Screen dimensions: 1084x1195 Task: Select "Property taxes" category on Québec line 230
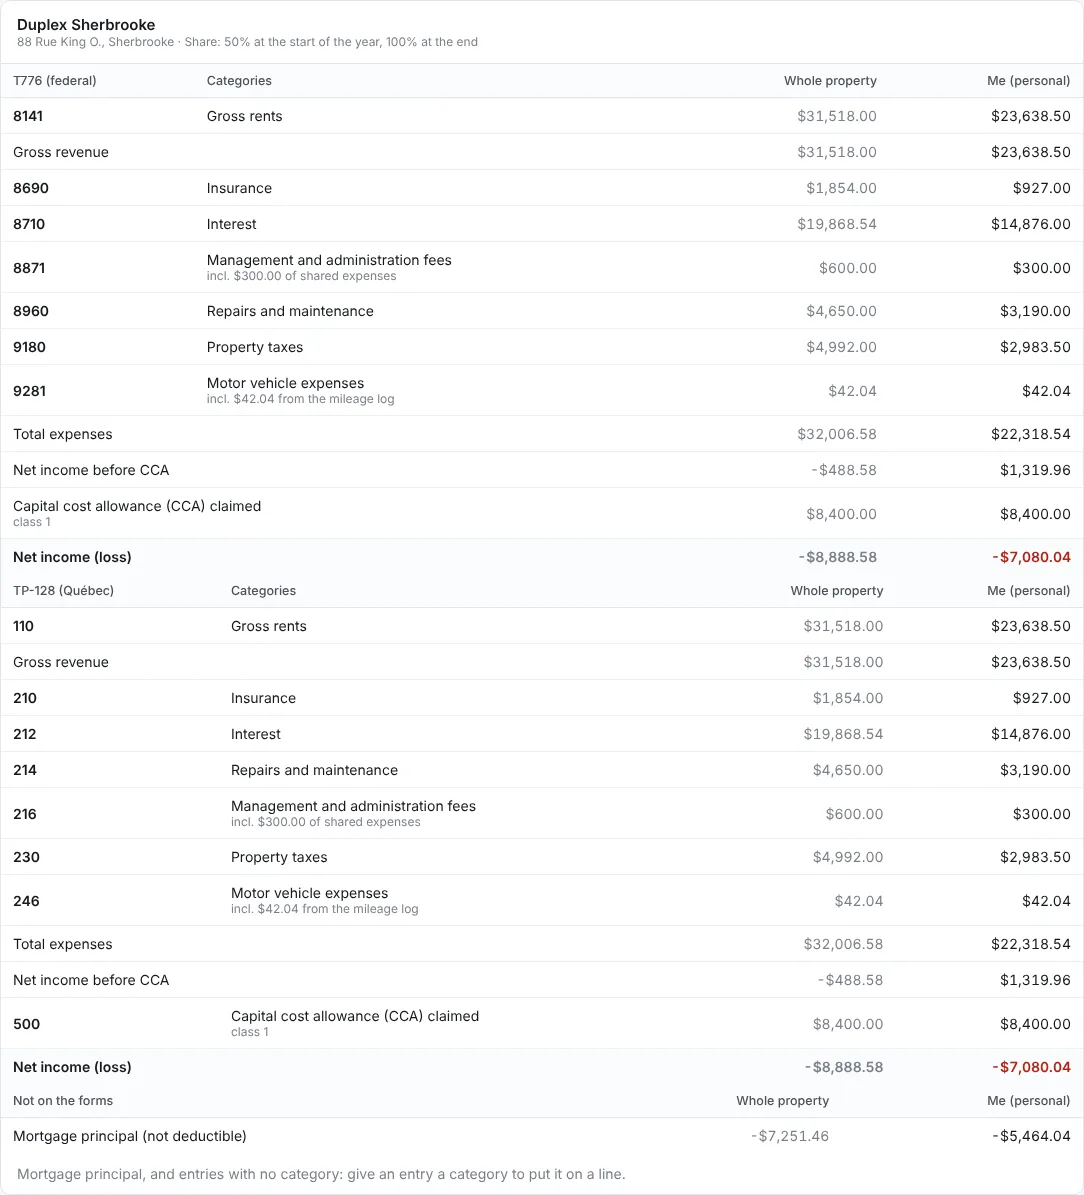coord(279,857)
